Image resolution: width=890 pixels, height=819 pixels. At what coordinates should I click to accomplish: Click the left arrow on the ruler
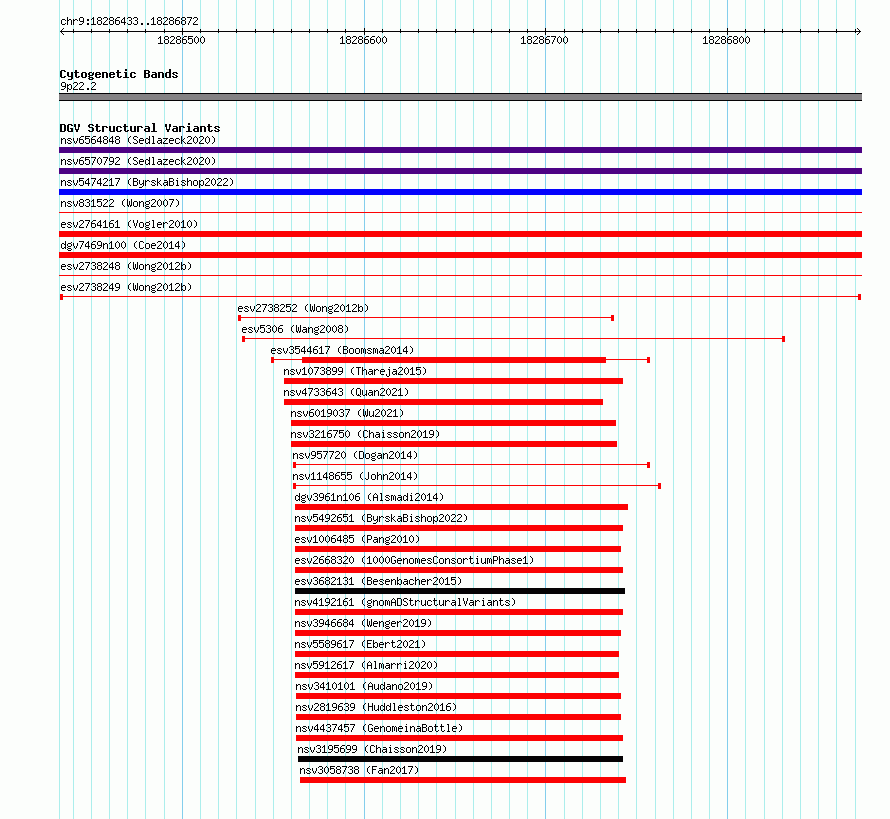coord(62,31)
